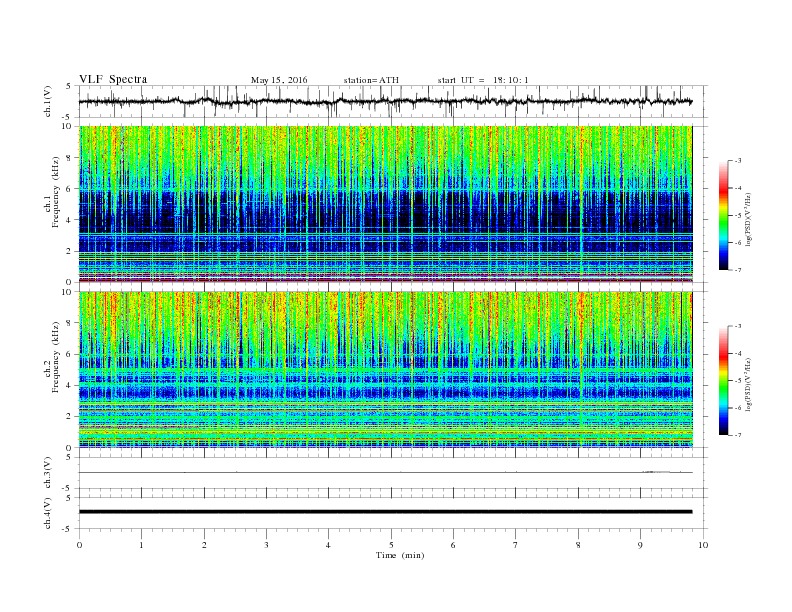Click the "5" tick label on the Time axis
Image resolution: width=792 pixels, height=612 pixels.
click(391, 545)
